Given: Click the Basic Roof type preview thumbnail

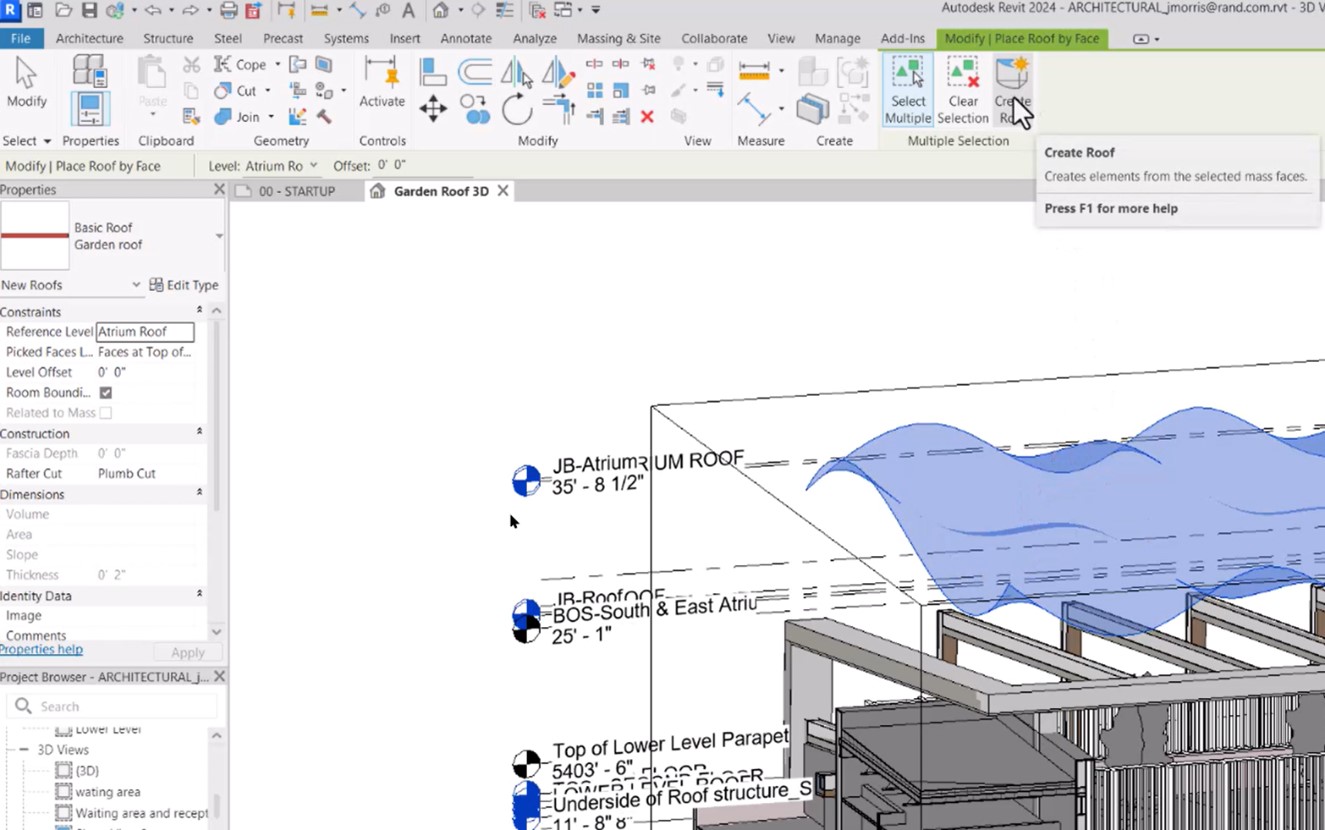Looking at the screenshot, I should pos(35,236).
